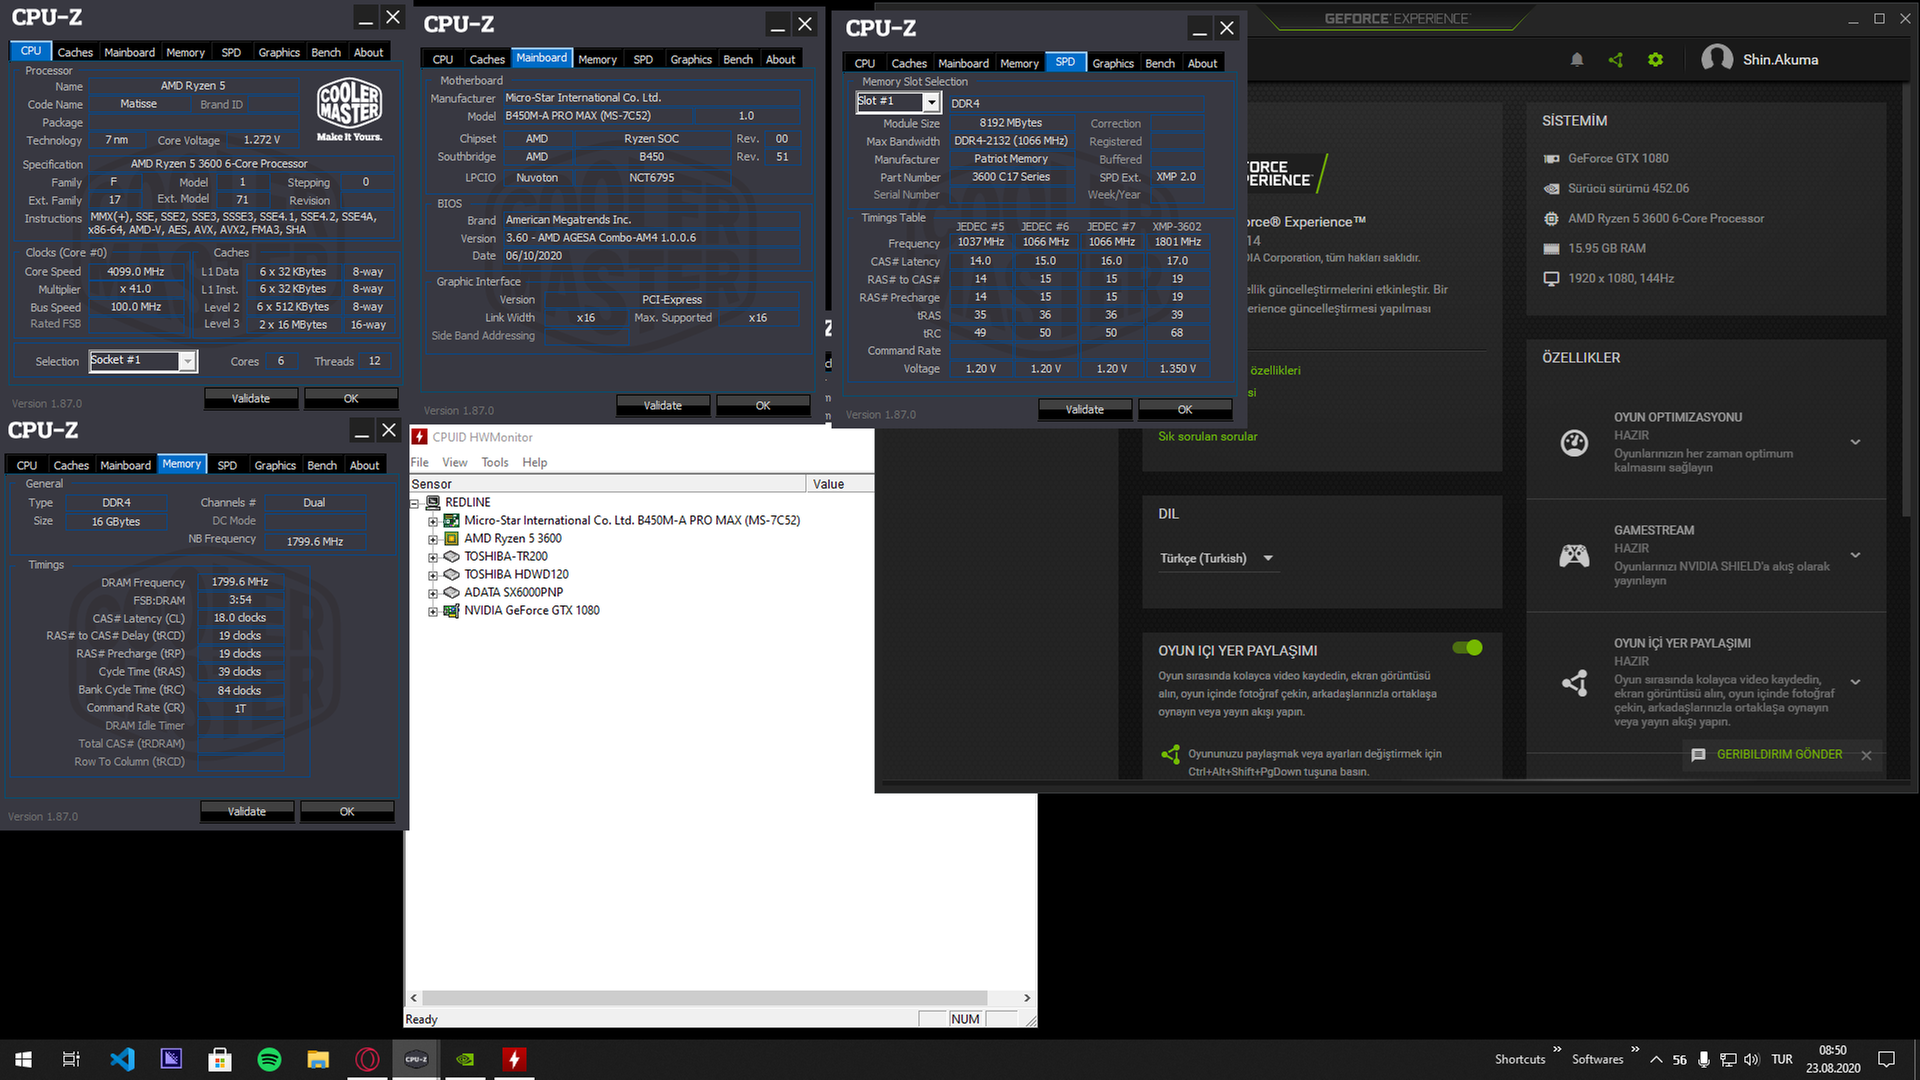This screenshot has width=1920, height=1080.
Task: Click the Sensor column header in HWMonitor
Action: coord(607,484)
